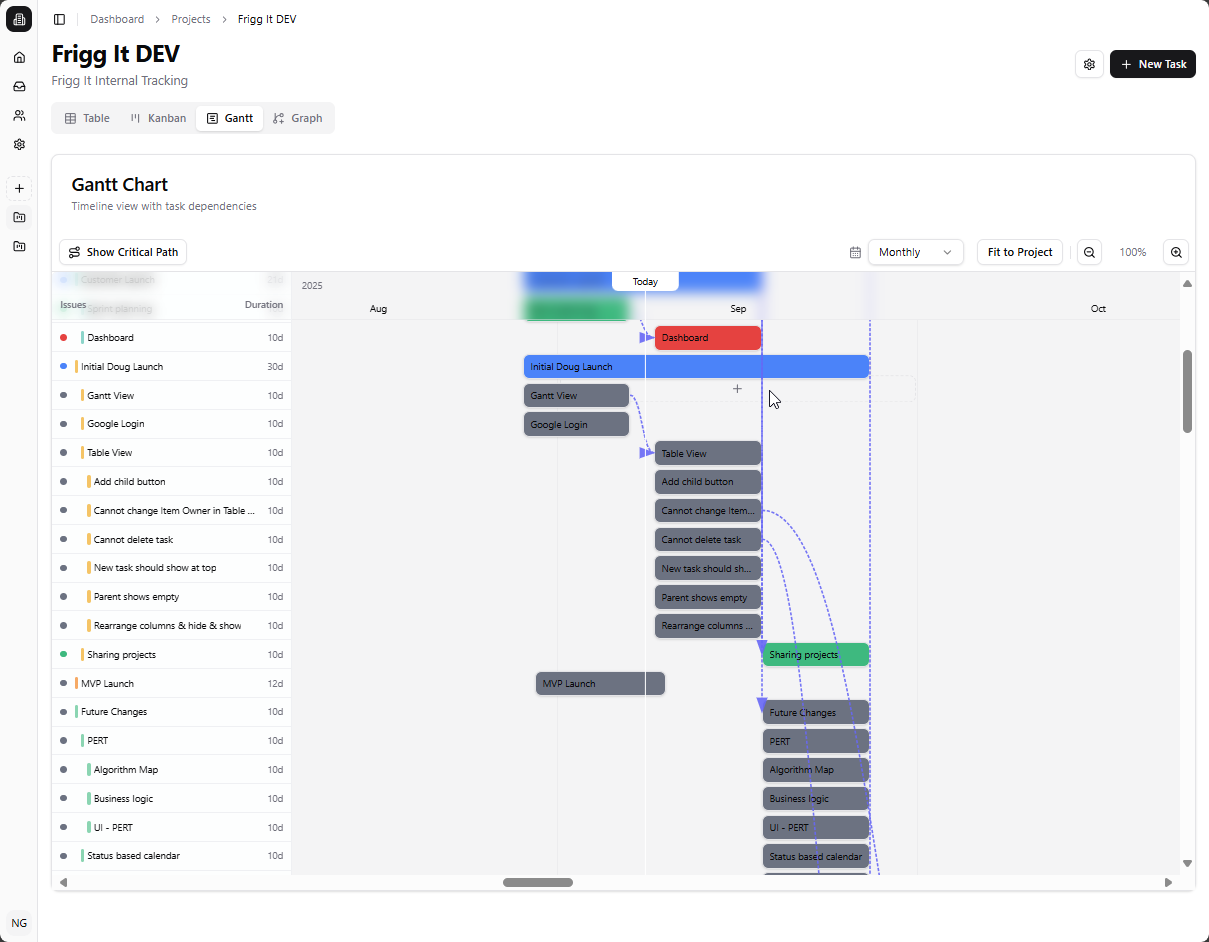Click red status dot for Dashboard row

click(x=64, y=337)
